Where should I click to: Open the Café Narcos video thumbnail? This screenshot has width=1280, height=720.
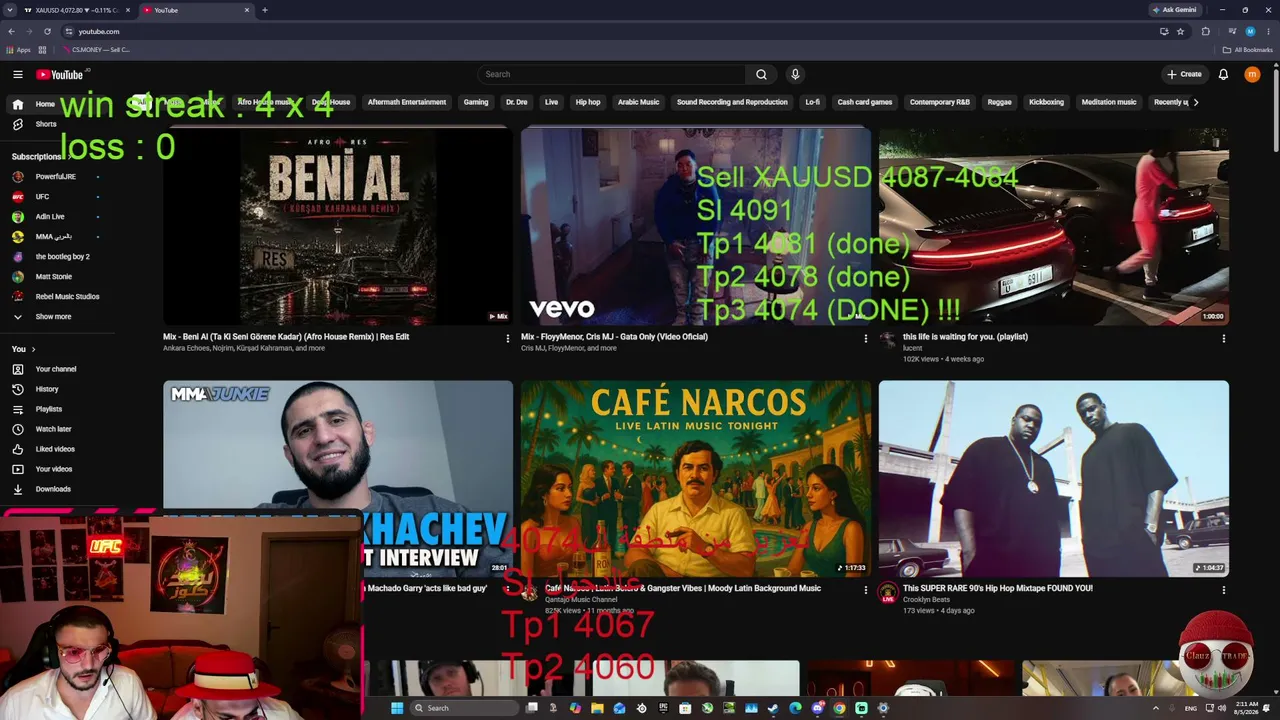point(695,478)
